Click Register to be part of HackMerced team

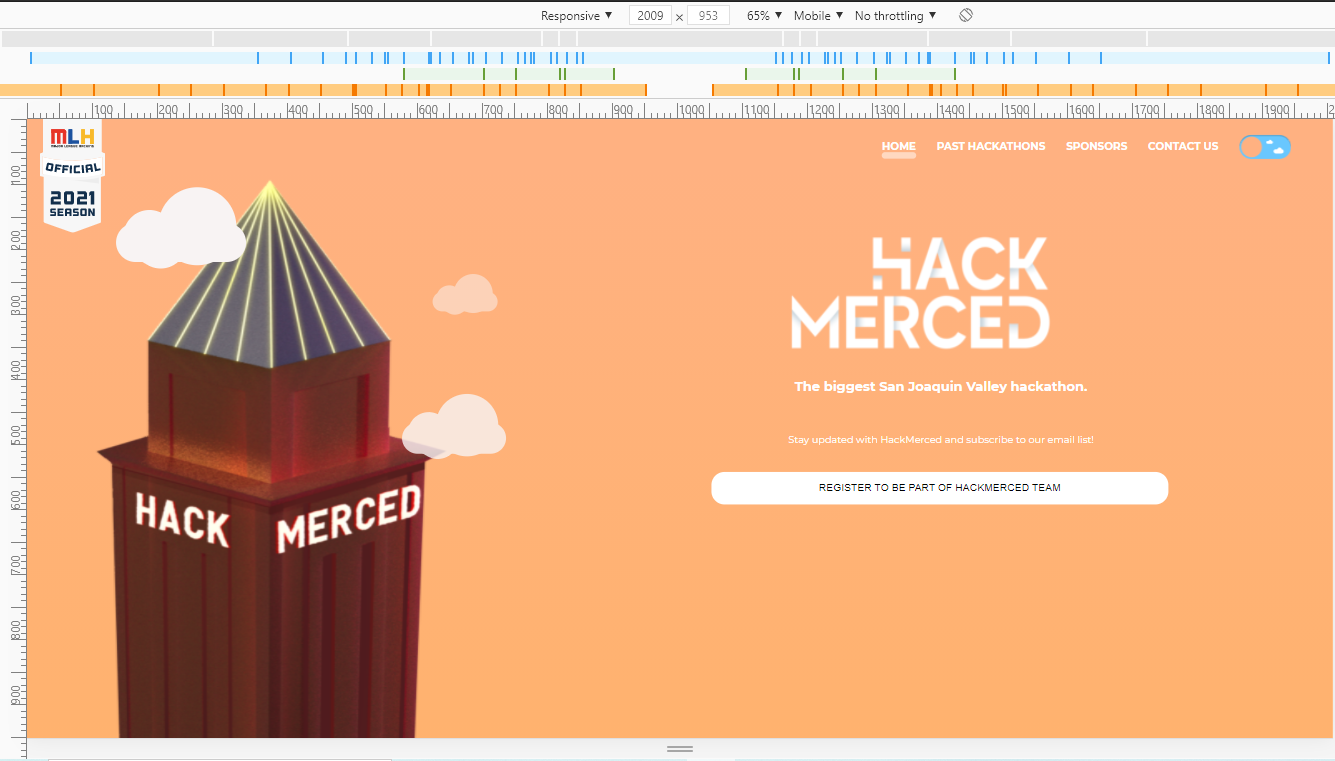[939, 488]
